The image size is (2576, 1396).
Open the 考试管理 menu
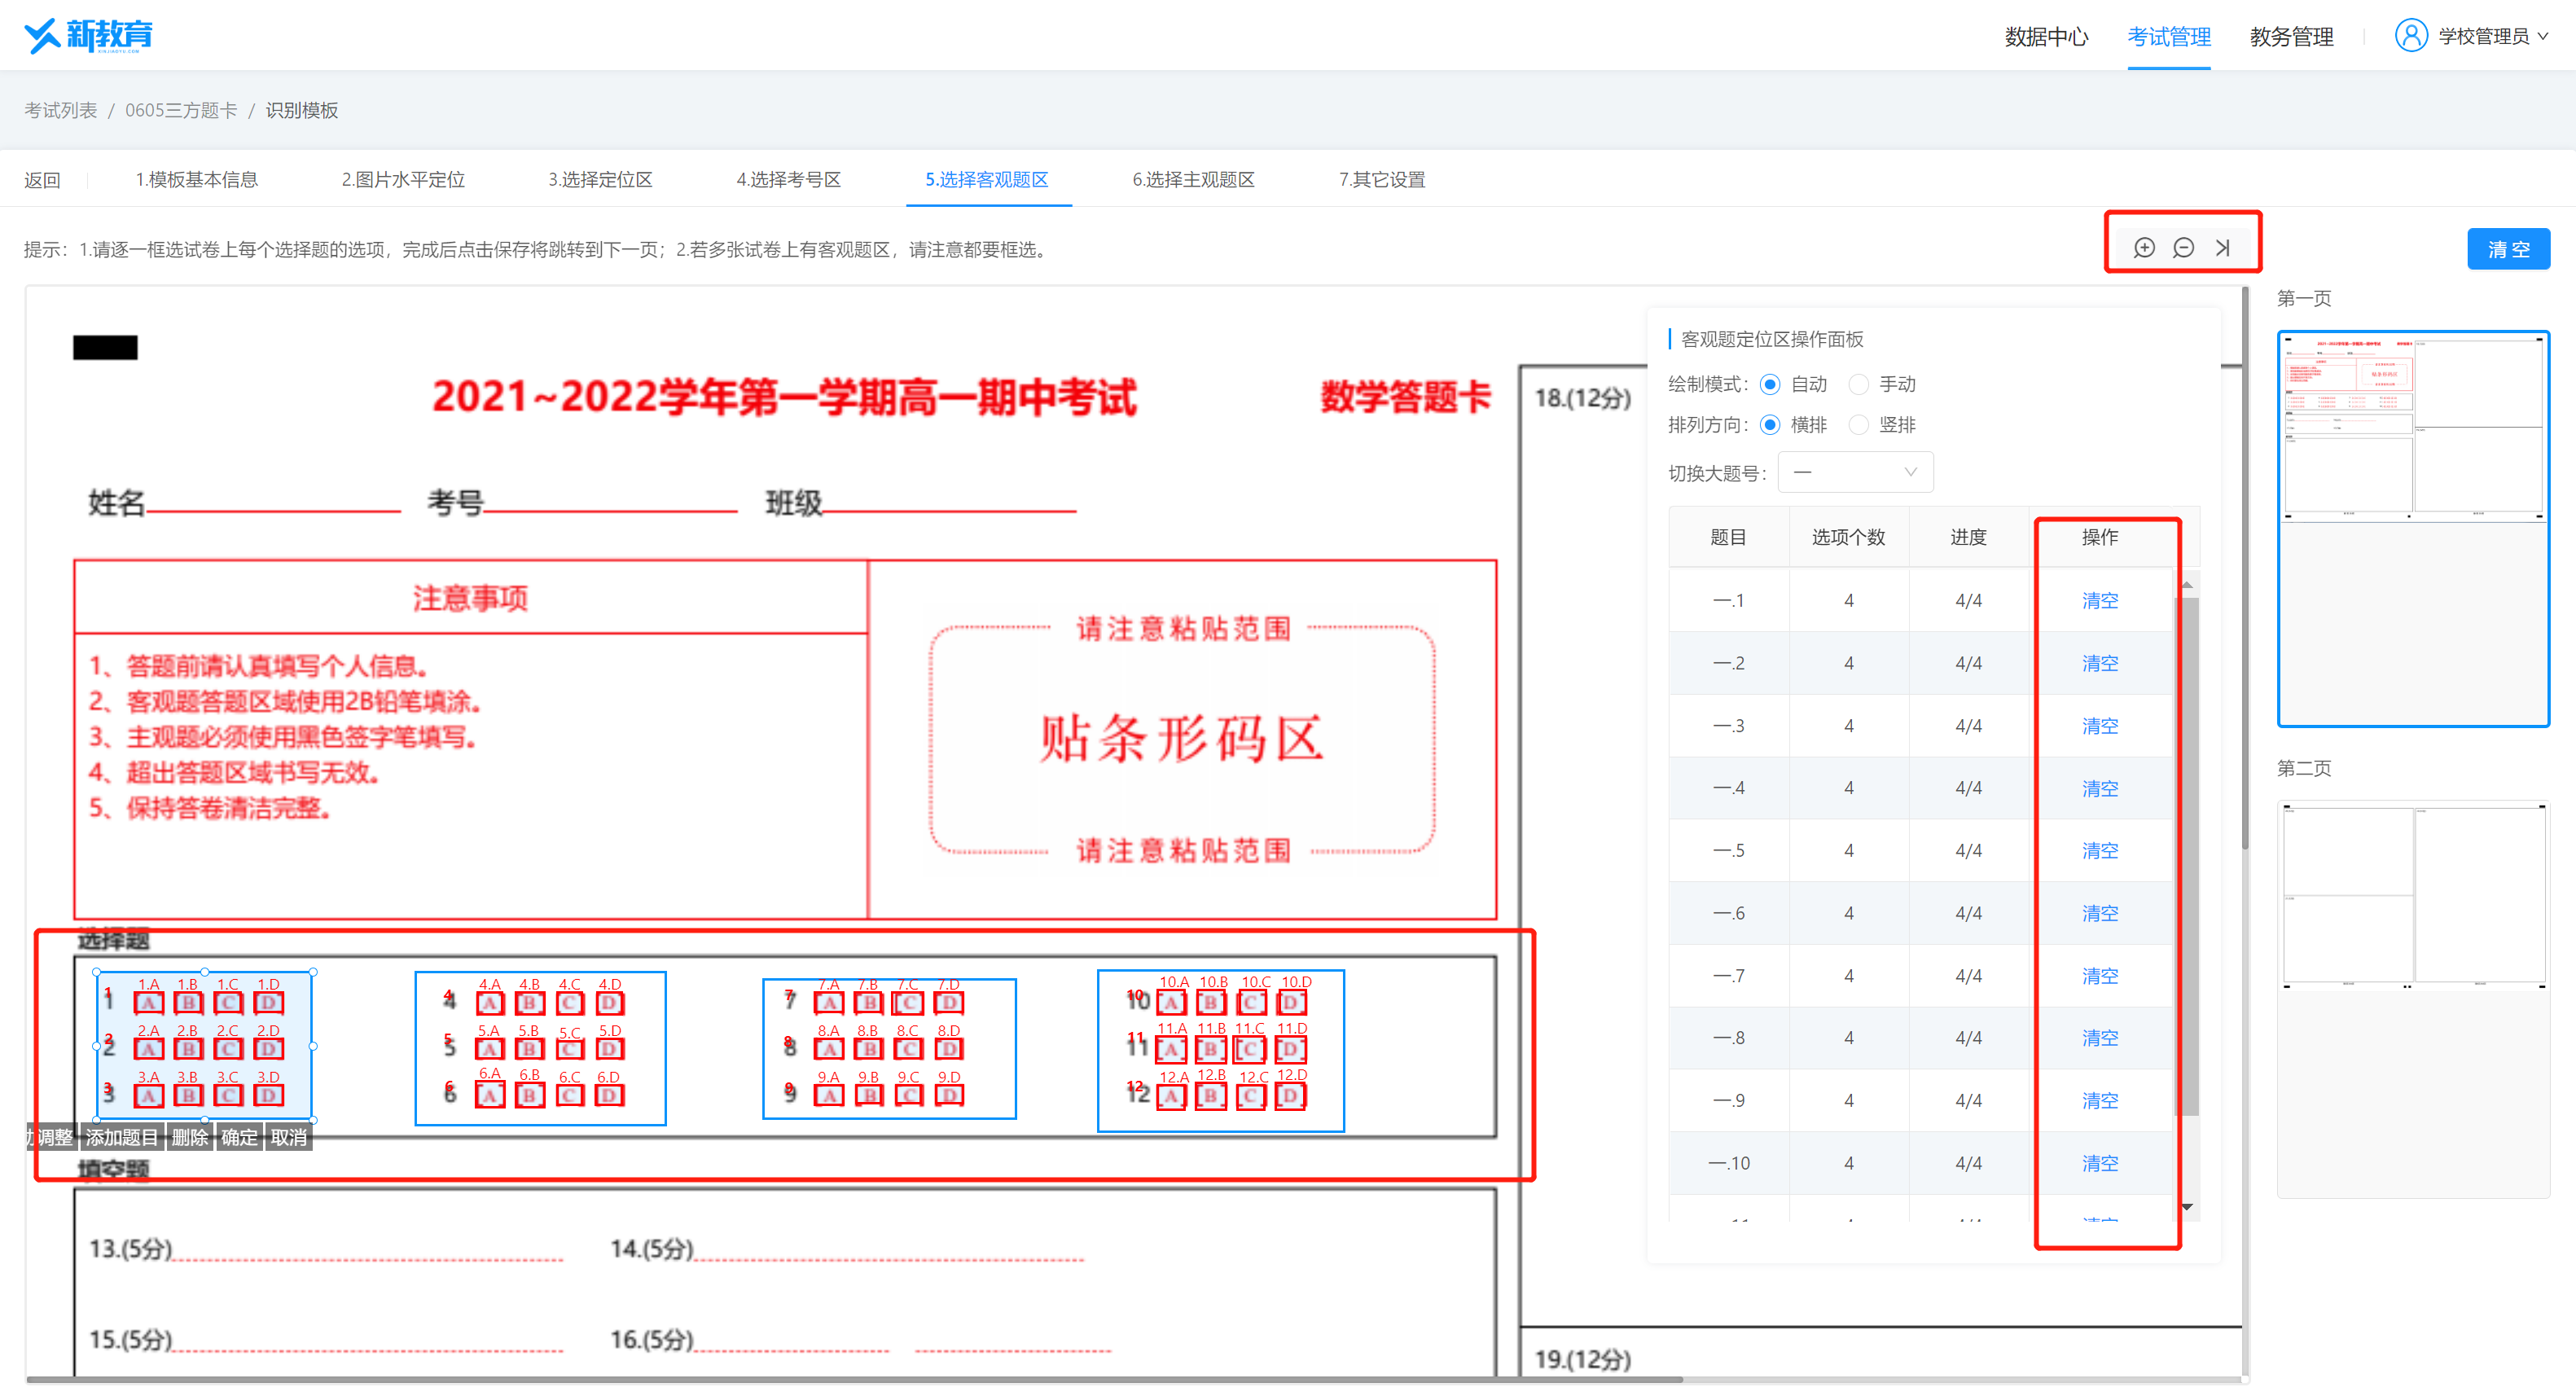pos(2168,37)
